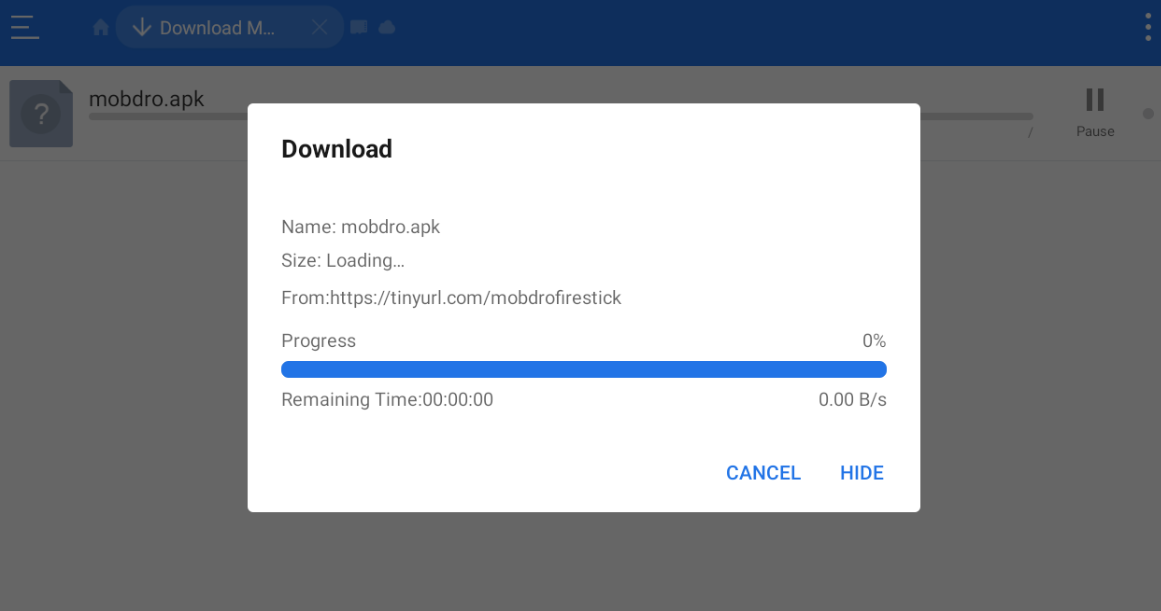The width and height of the screenshot is (1161, 611).
Task: Click the unknown file type icon for mobdro.apk
Action: (41, 113)
